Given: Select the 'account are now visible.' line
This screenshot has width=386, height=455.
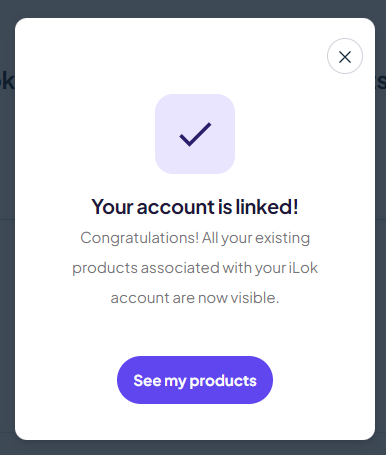Looking at the screenshot, I should pos(195,298).
